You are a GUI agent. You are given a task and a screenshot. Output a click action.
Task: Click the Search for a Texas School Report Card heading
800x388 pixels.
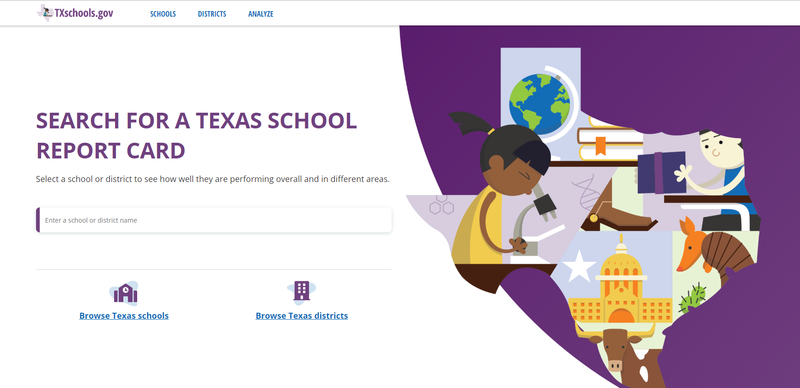pos(196,136)
